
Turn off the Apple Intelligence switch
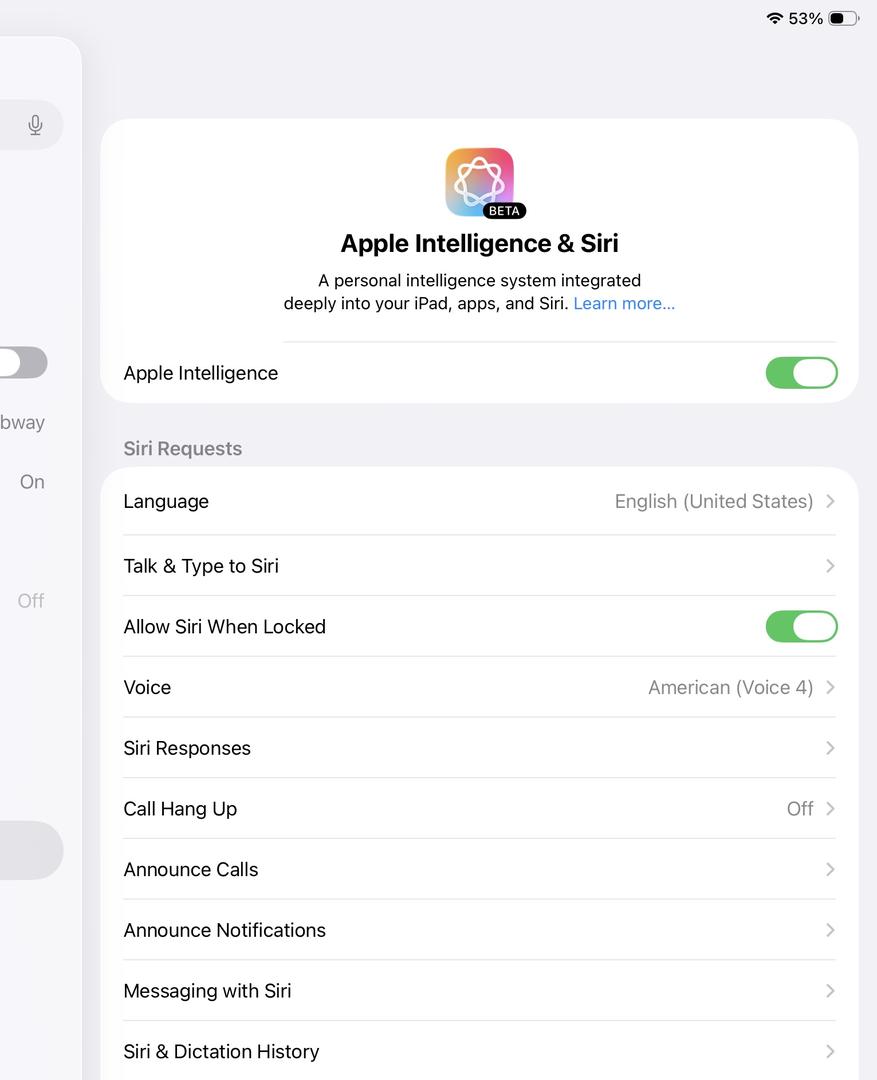[x=801, y=373]
